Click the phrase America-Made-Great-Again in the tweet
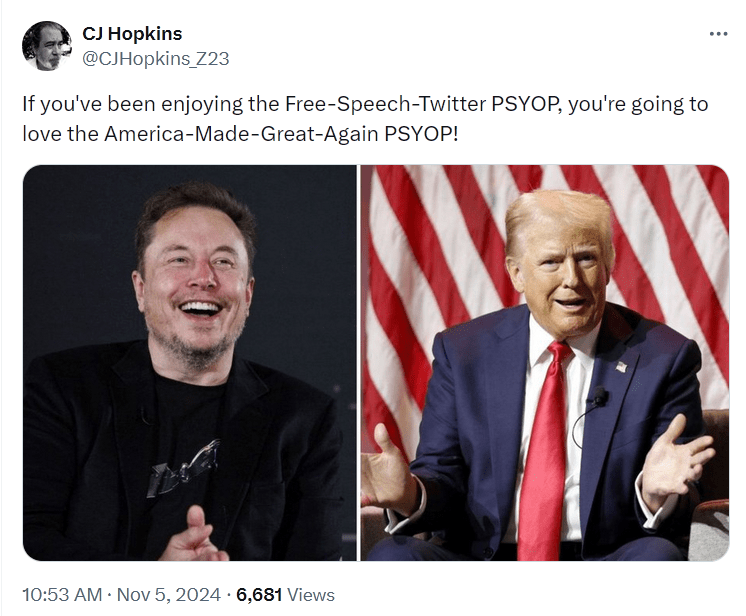This screenshot has width=746, height=616. click(243, 133)
